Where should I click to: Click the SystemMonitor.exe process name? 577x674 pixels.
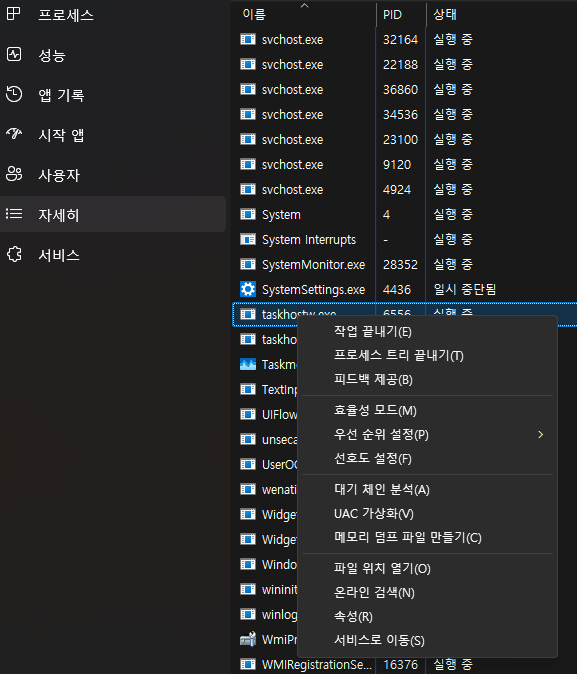click(x=313, y=265)
